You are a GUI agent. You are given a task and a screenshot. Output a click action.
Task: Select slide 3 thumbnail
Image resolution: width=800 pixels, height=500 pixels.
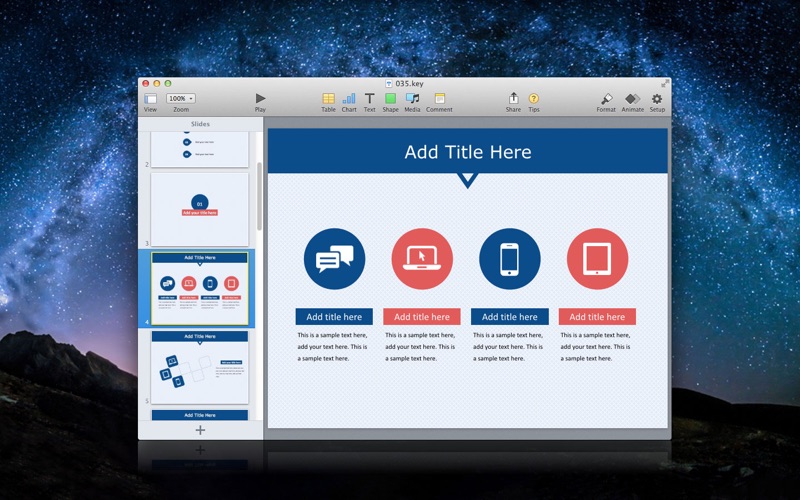(x=199, y=209)
